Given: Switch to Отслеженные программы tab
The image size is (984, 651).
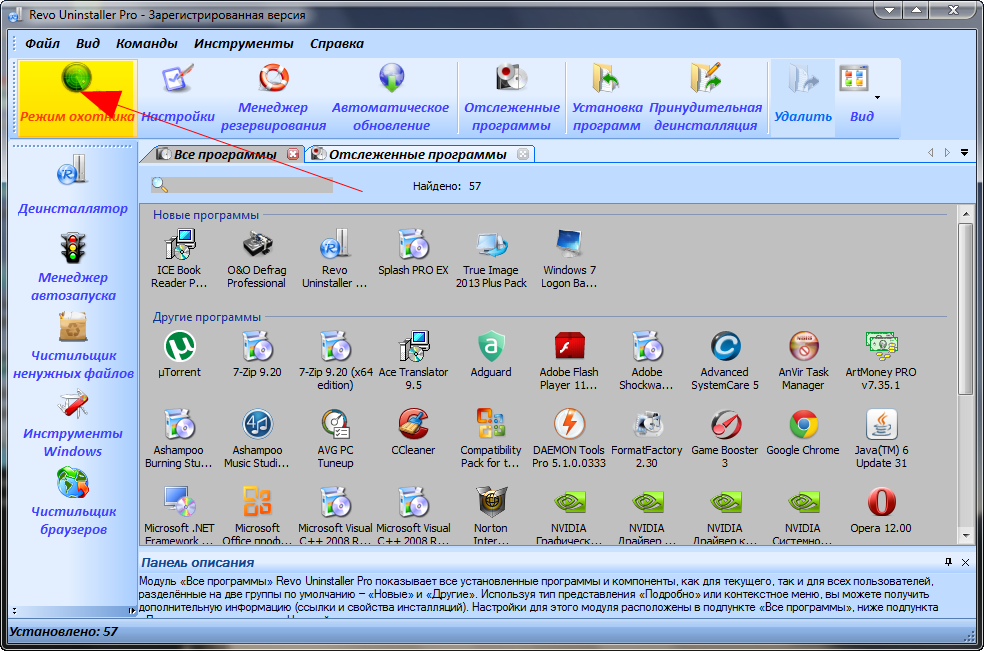Looking at the screenshot, I should pyautogui.click(x=417, y=154).
